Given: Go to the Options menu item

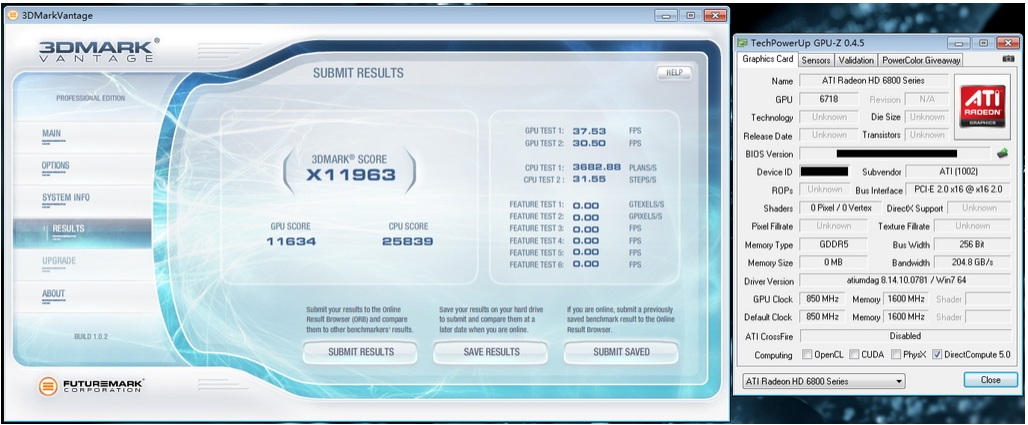Looking at the screenshot, I should 55,165.
